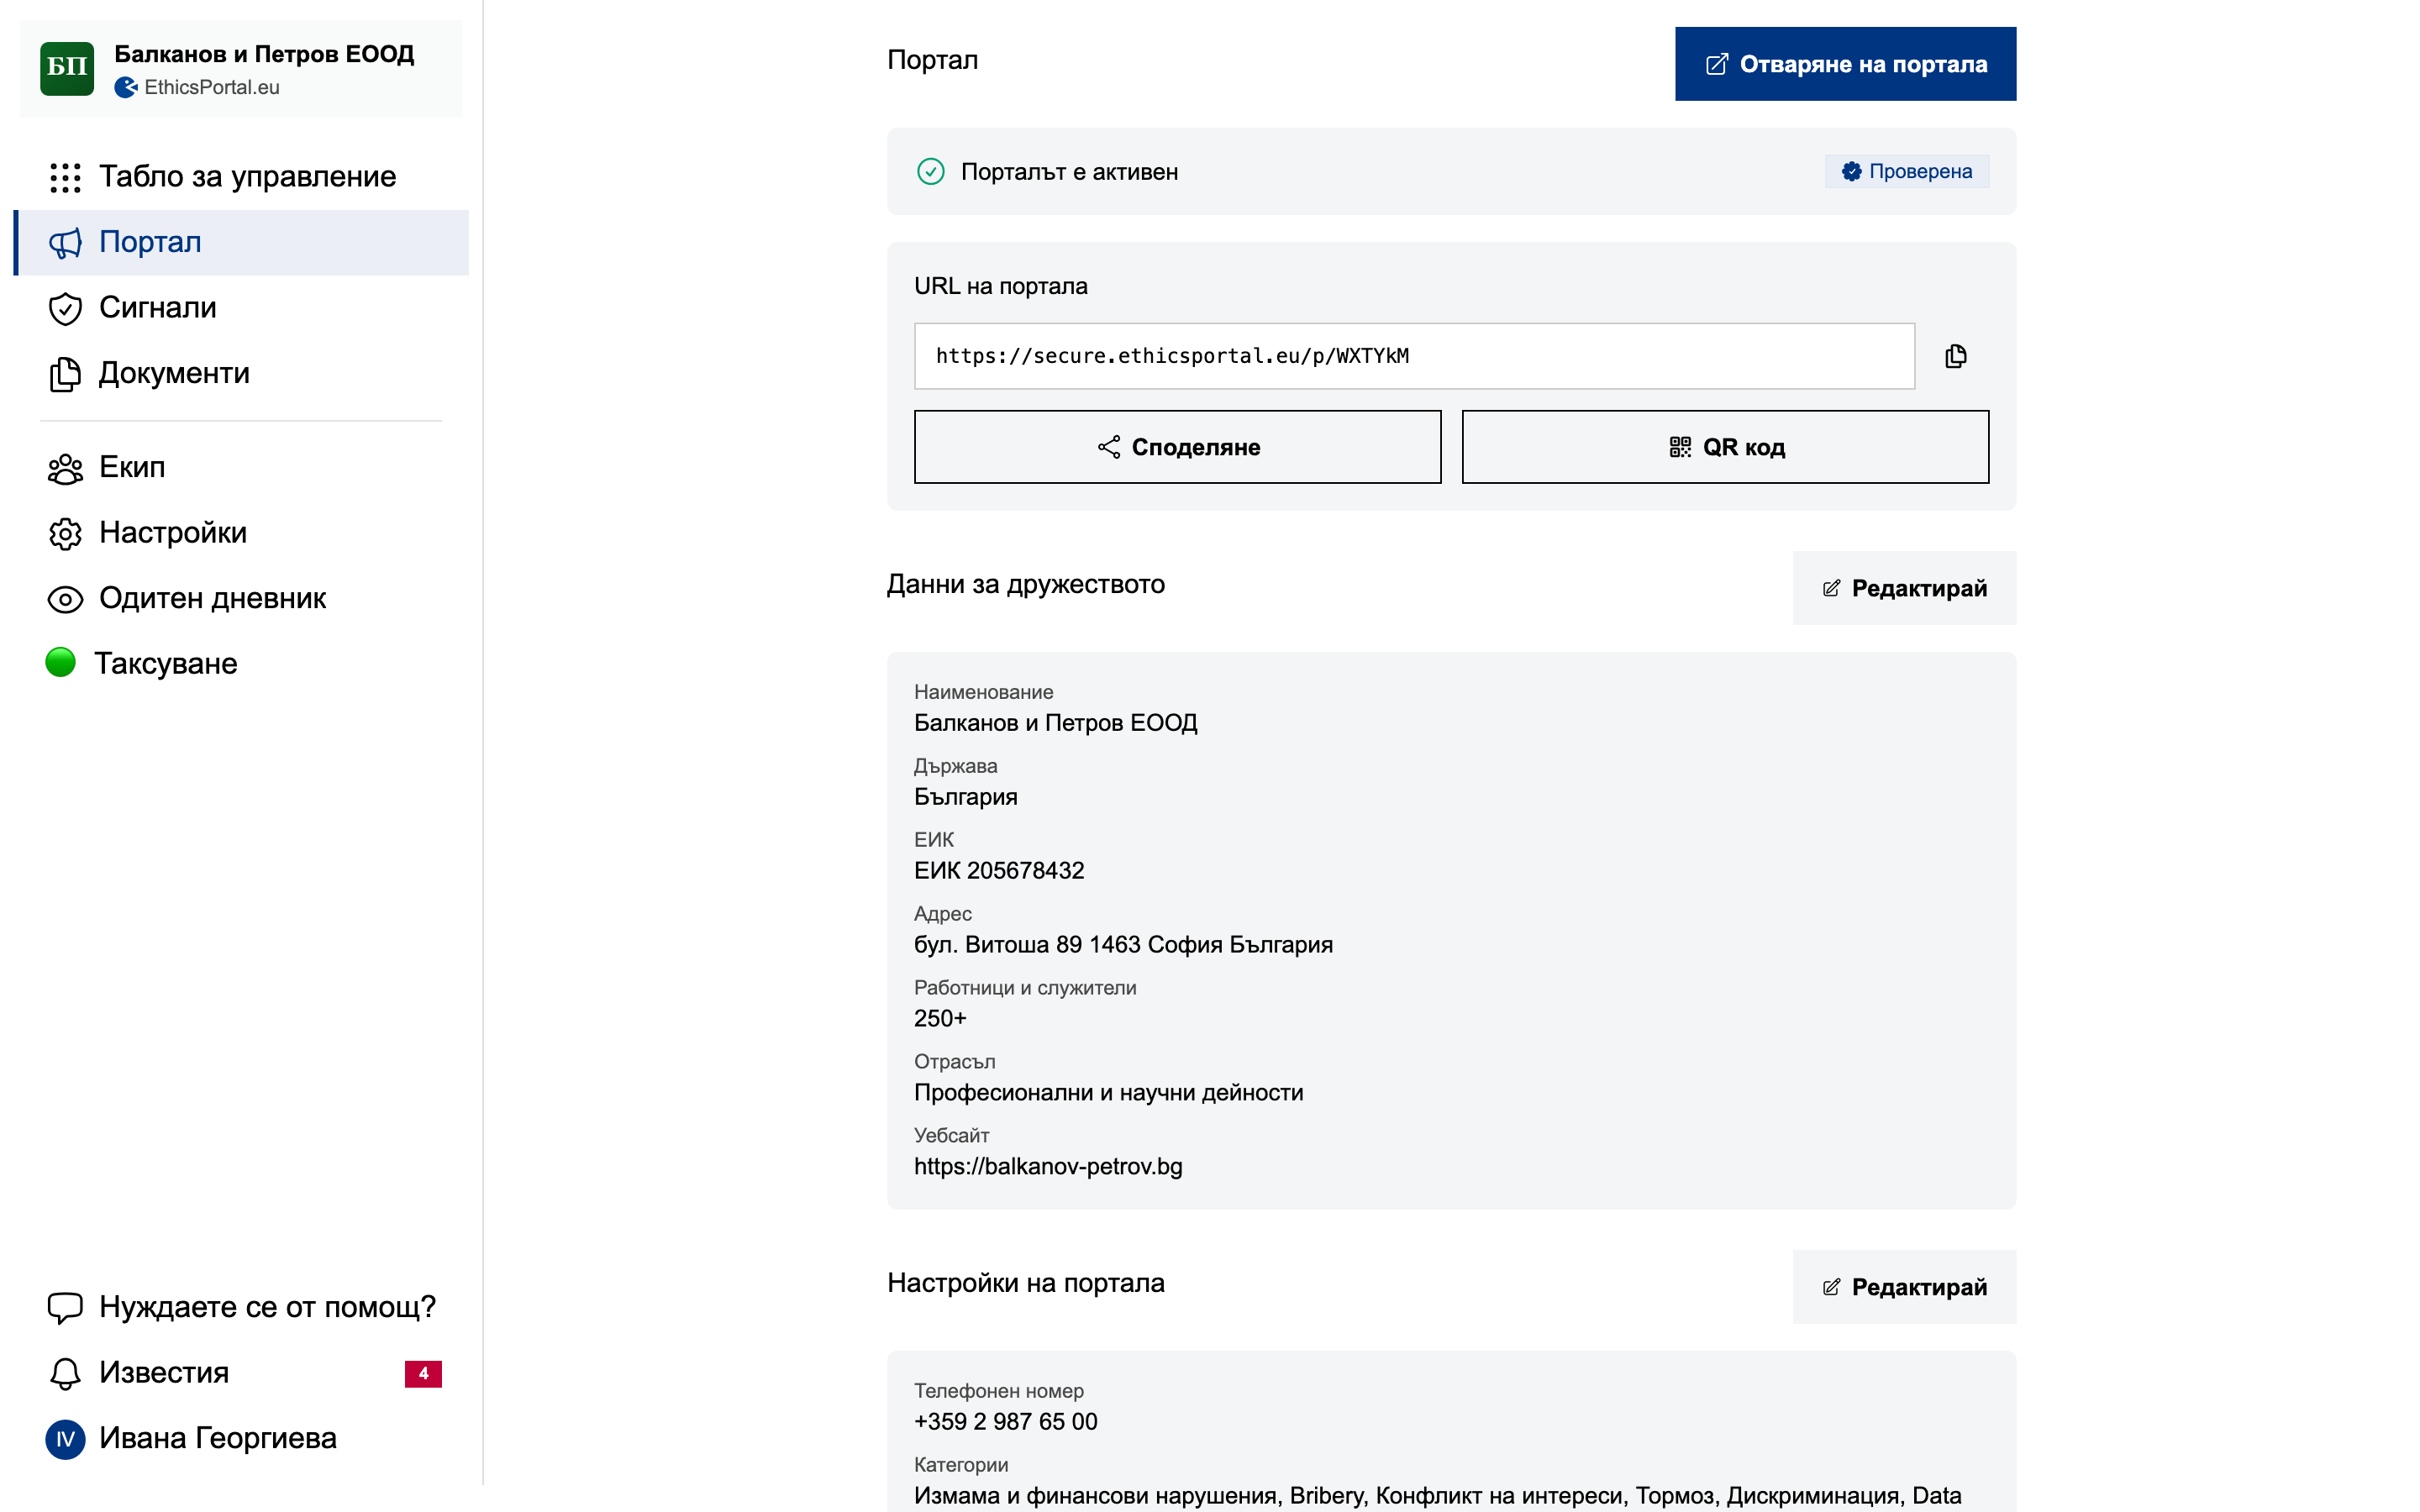The width and height of the screenshot is (2420, 1512).
Task: Open the EthicsPortal.eu link
Action: coord(211,87)
